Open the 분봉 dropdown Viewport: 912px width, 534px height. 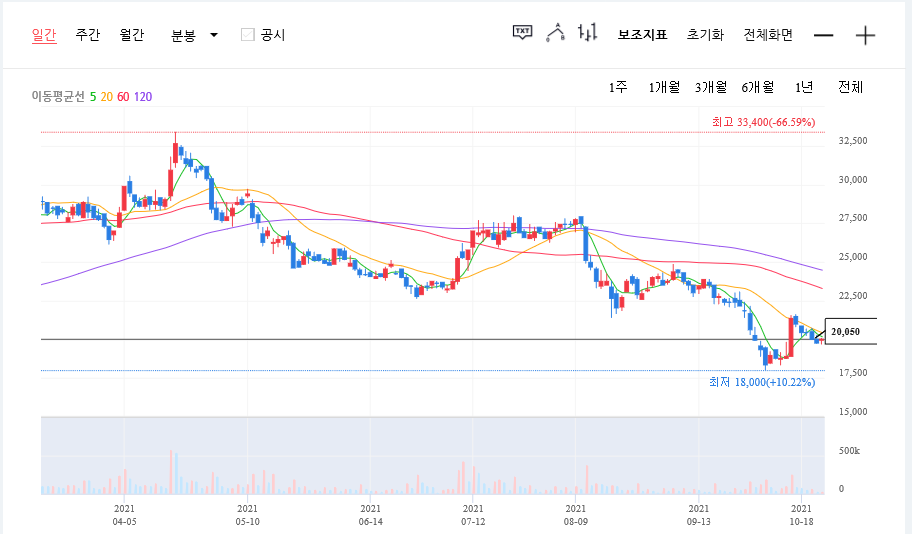(194, 35)
